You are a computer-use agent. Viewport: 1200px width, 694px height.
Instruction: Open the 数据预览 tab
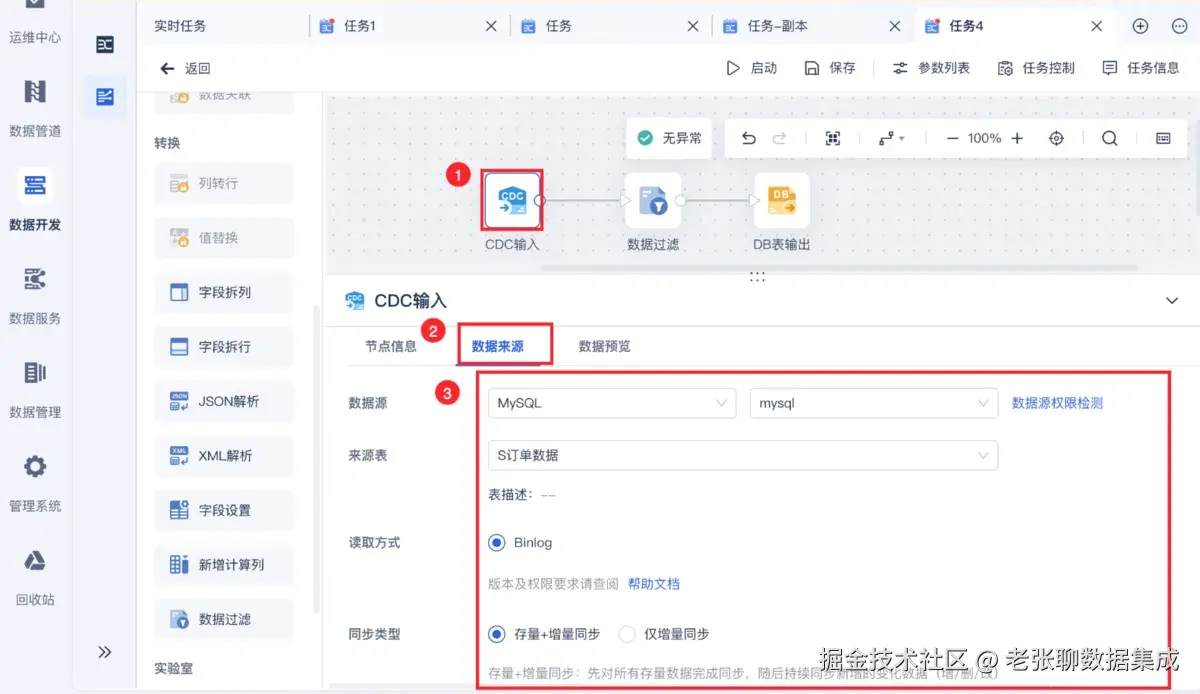pos(605,346)
